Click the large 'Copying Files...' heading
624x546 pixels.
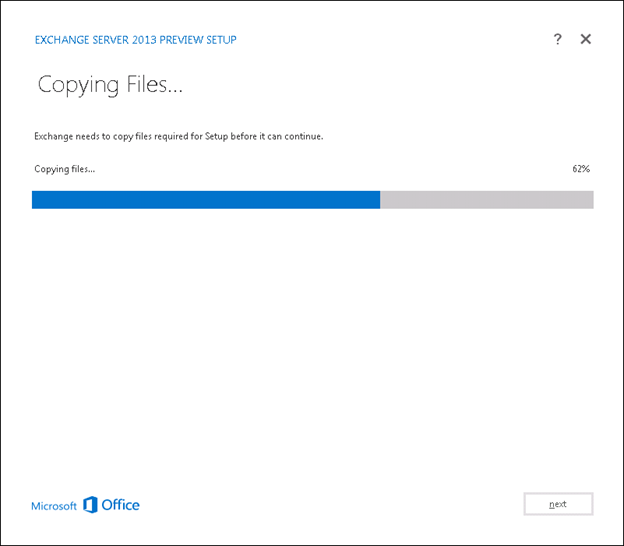110,85
